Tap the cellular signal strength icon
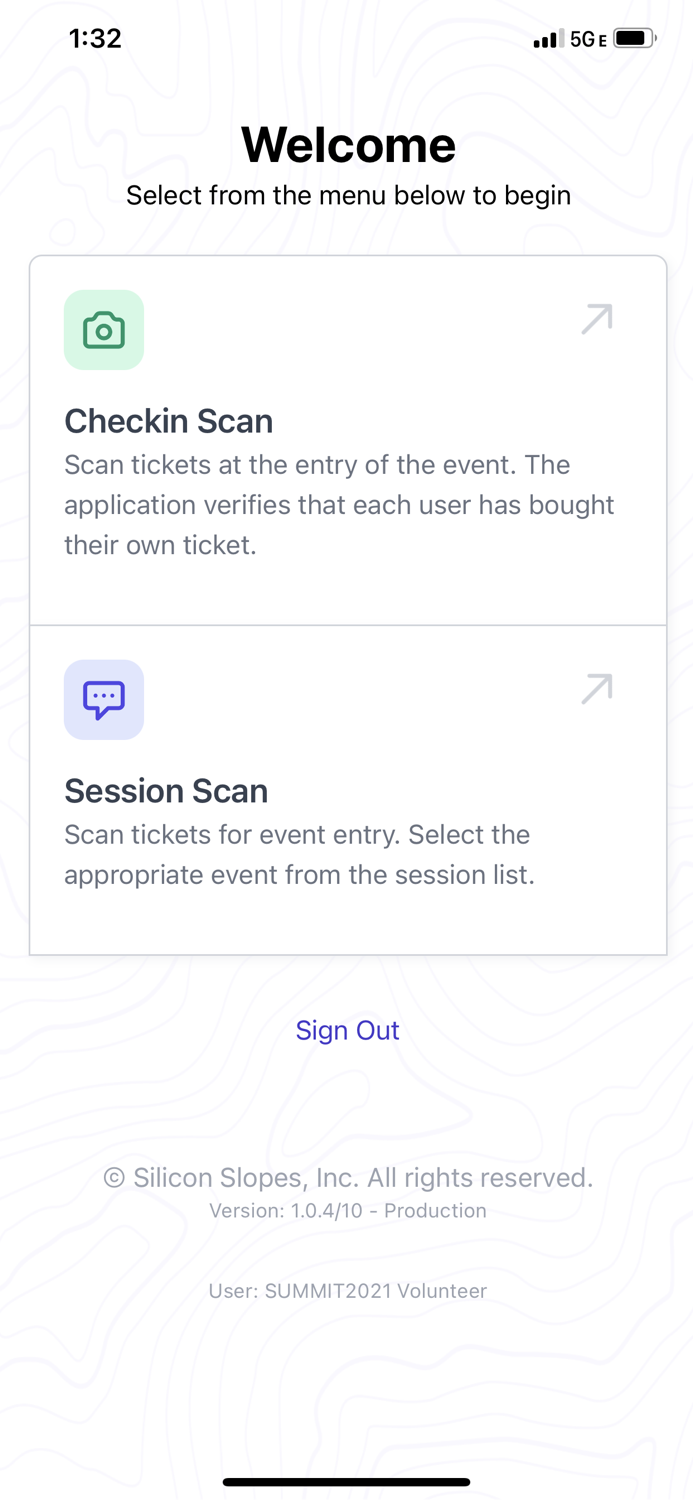The width and height of the screenshot is (693, 1500). pos(546,37)
